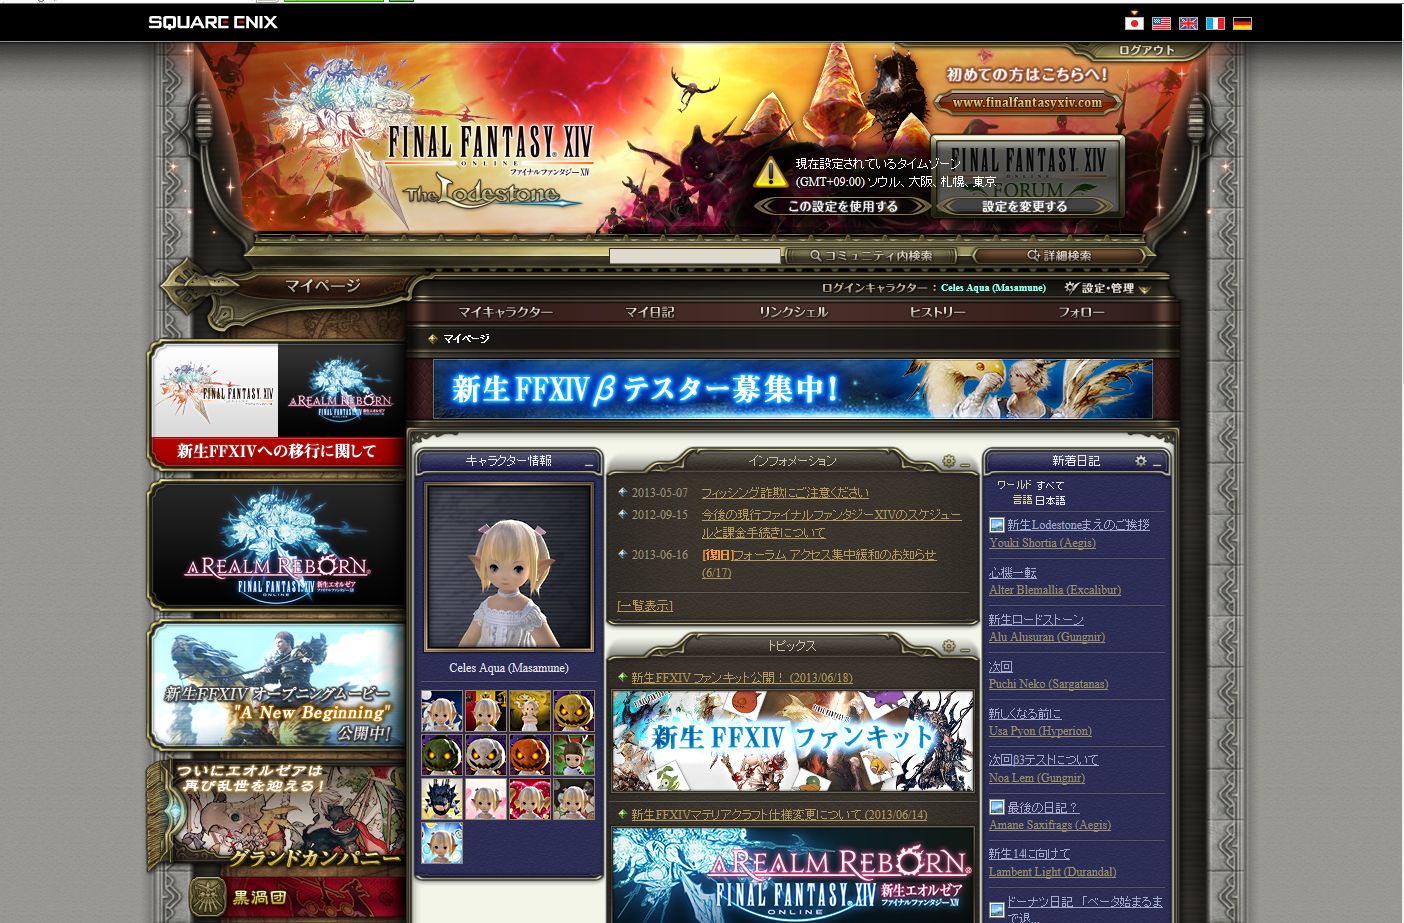1404x923 pixels.
Task: Run search with コミュニティ内検索 button
Action: [x=871, y=256]
